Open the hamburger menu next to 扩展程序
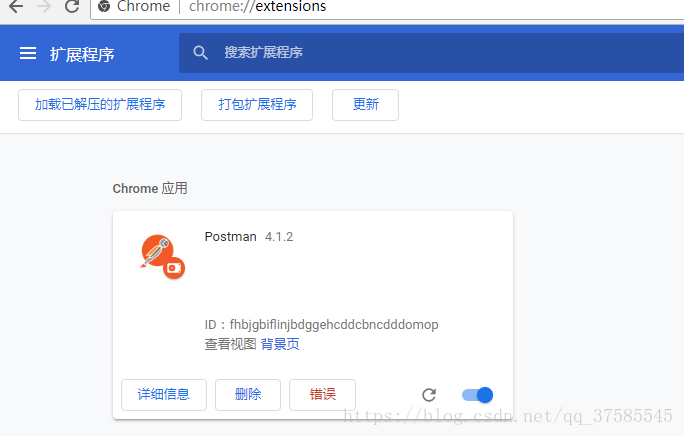Viewport: 684px width, 436px height. [x=28, y=53]
